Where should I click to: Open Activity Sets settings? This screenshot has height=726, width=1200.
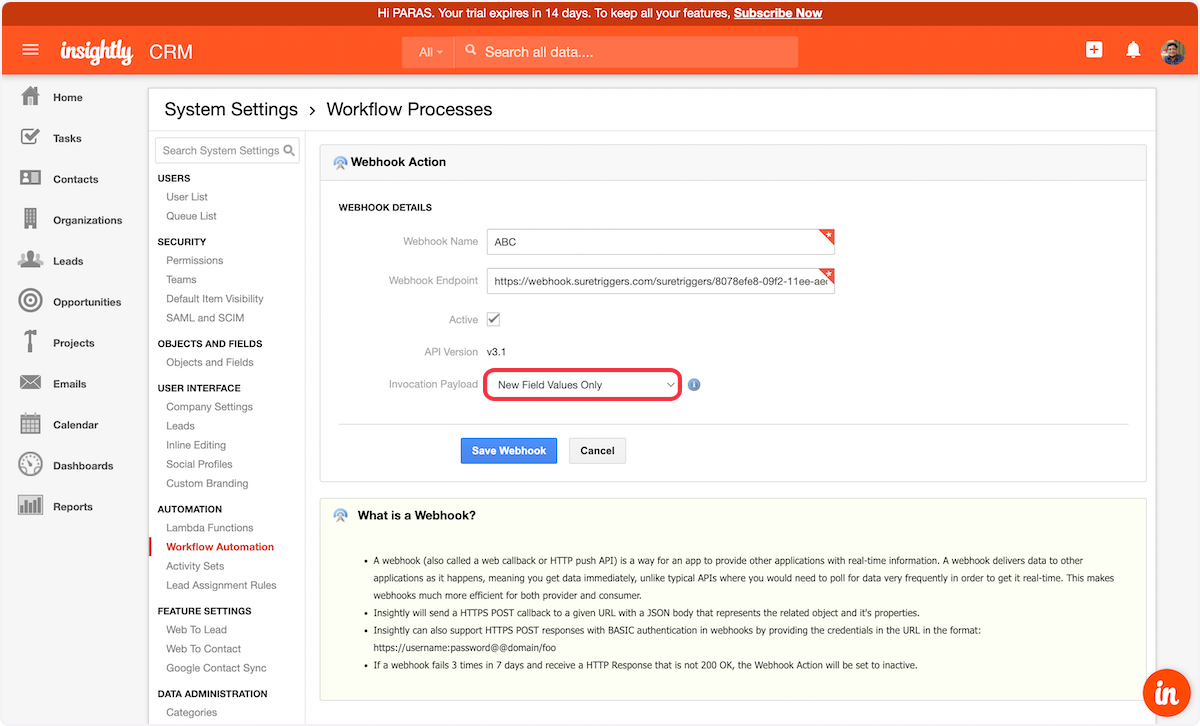point(195,566)
